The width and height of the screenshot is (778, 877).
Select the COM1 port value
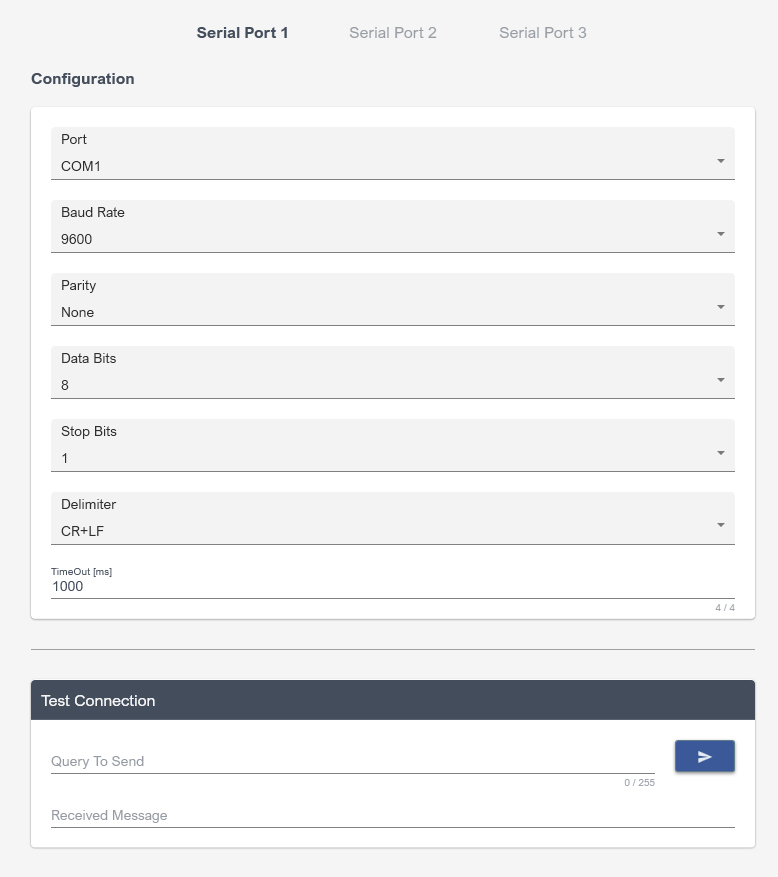pyautogui.click(x=81, y=166)
